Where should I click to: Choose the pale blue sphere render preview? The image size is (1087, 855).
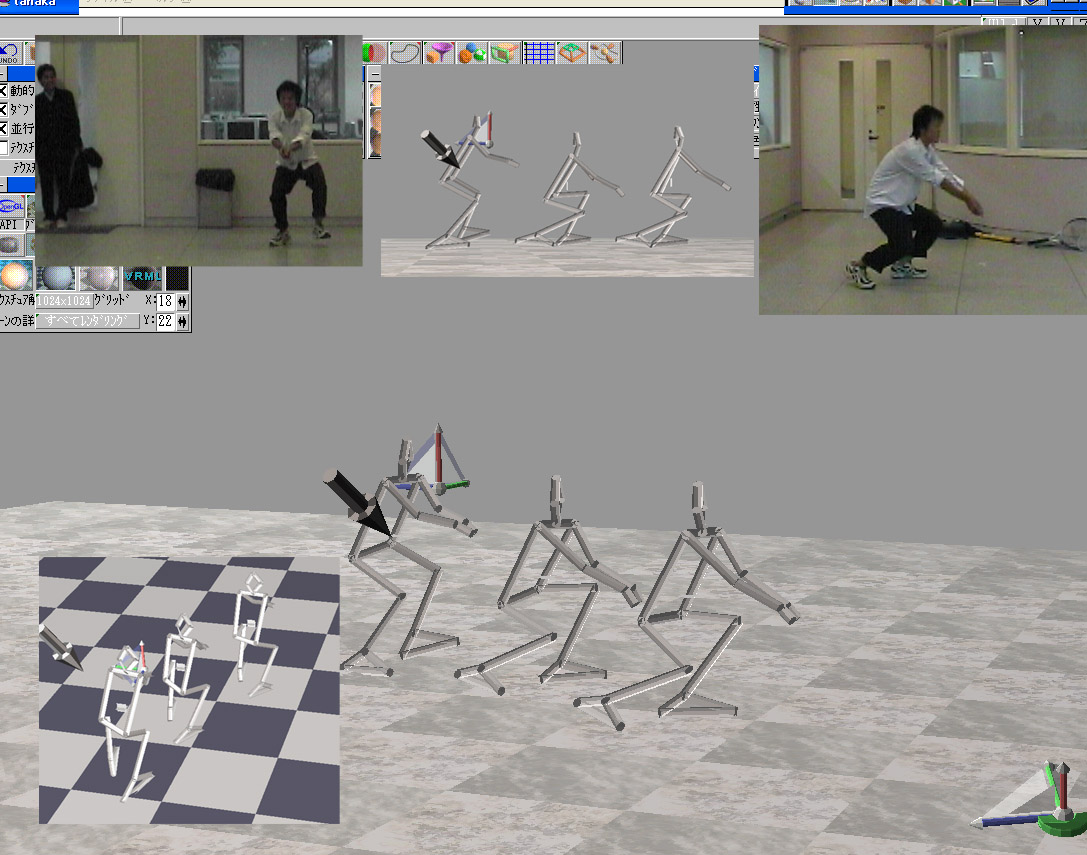pos(56,277)
